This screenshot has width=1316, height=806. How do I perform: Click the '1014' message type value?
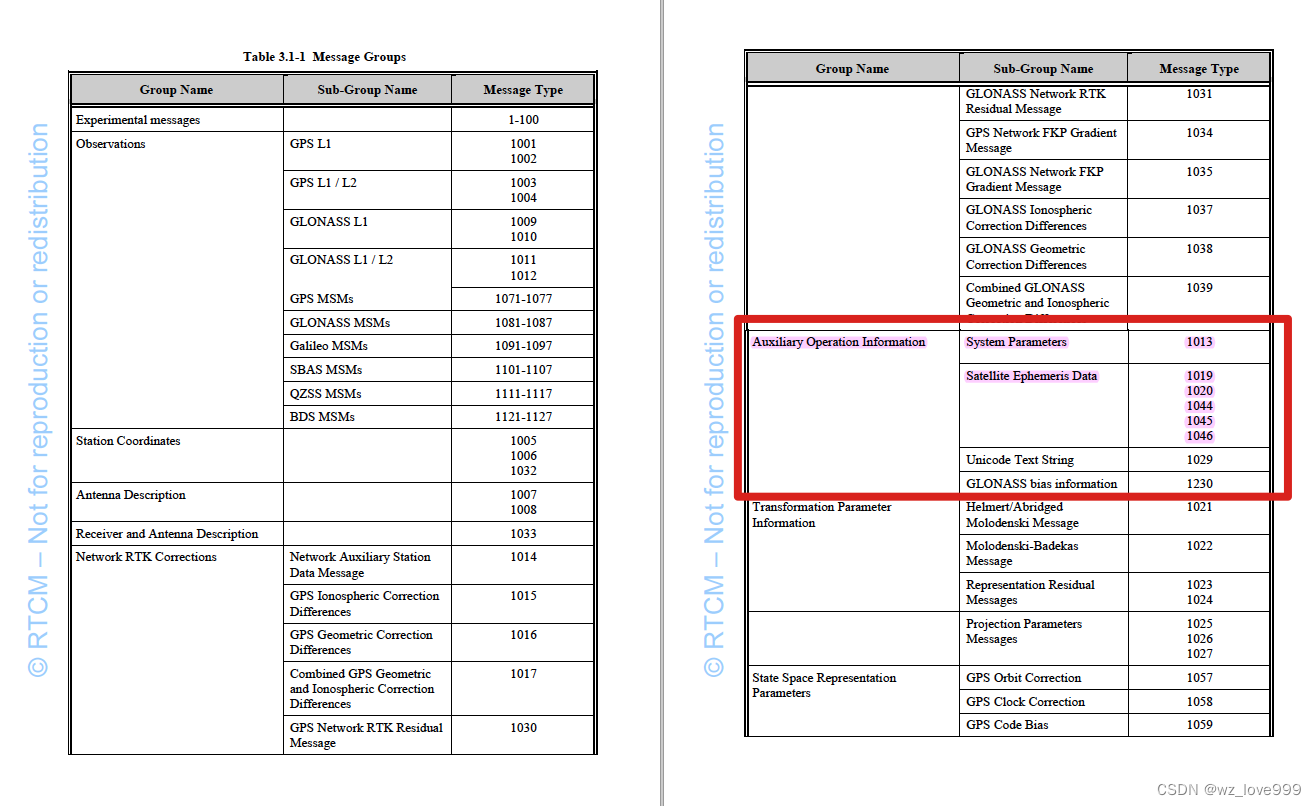(x=523, y=557)
